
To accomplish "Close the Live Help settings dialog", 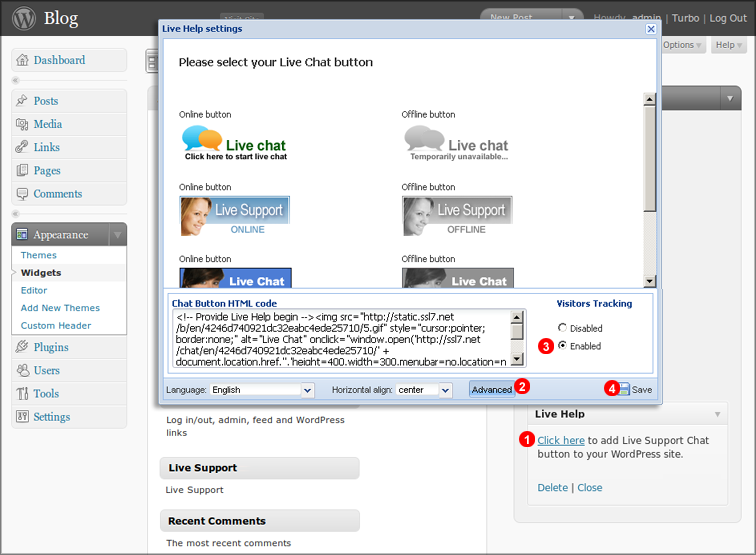I will (x=650, y=29).
